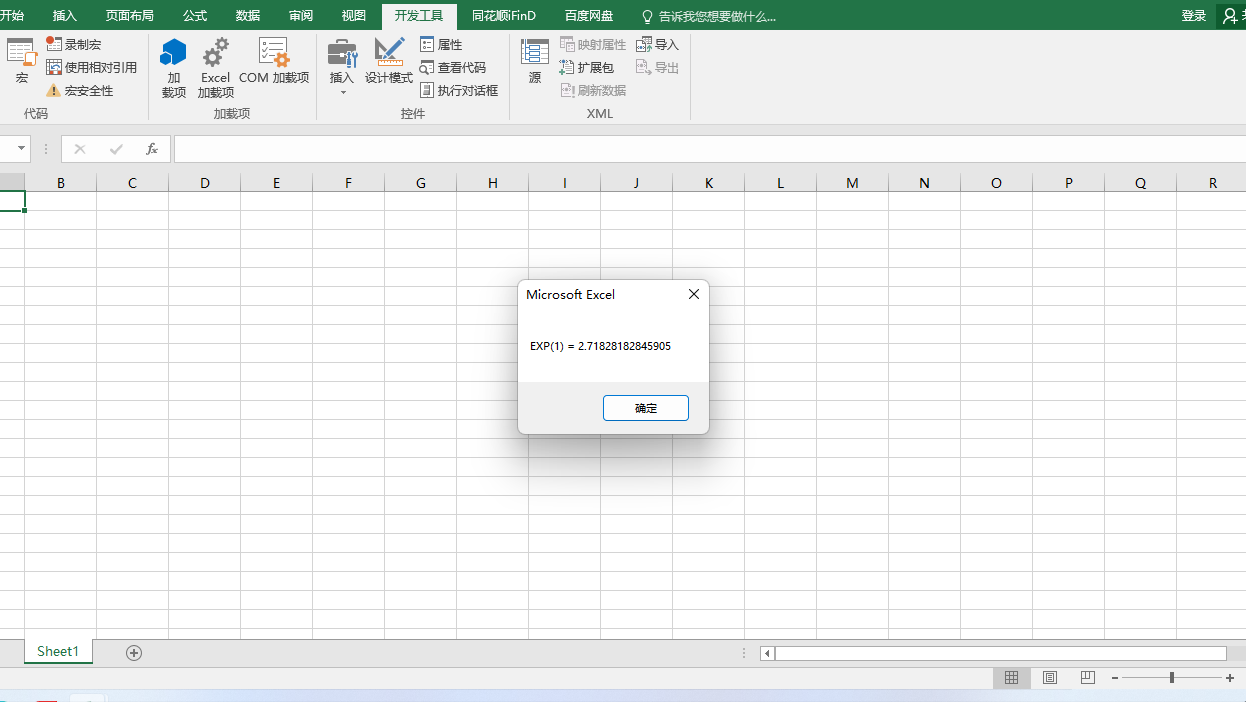Select column L header
1246x702 pixels.
781,183
